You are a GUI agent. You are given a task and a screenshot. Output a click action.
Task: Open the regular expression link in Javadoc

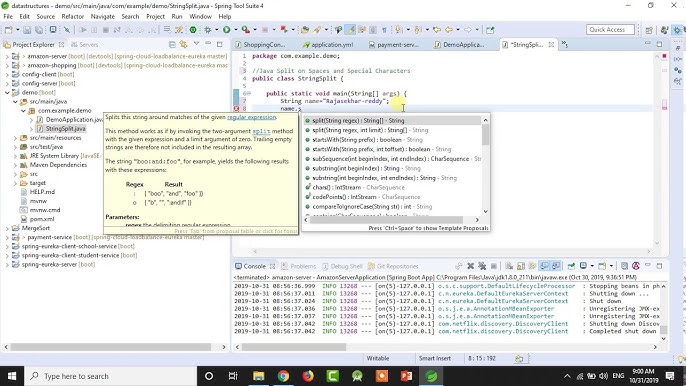click(x=252, y=117)
